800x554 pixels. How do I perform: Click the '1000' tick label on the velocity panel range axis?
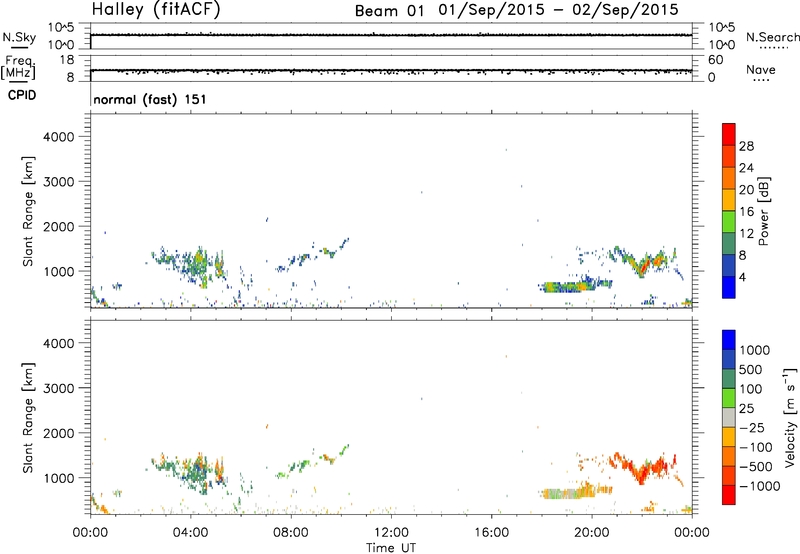point(59,478)
